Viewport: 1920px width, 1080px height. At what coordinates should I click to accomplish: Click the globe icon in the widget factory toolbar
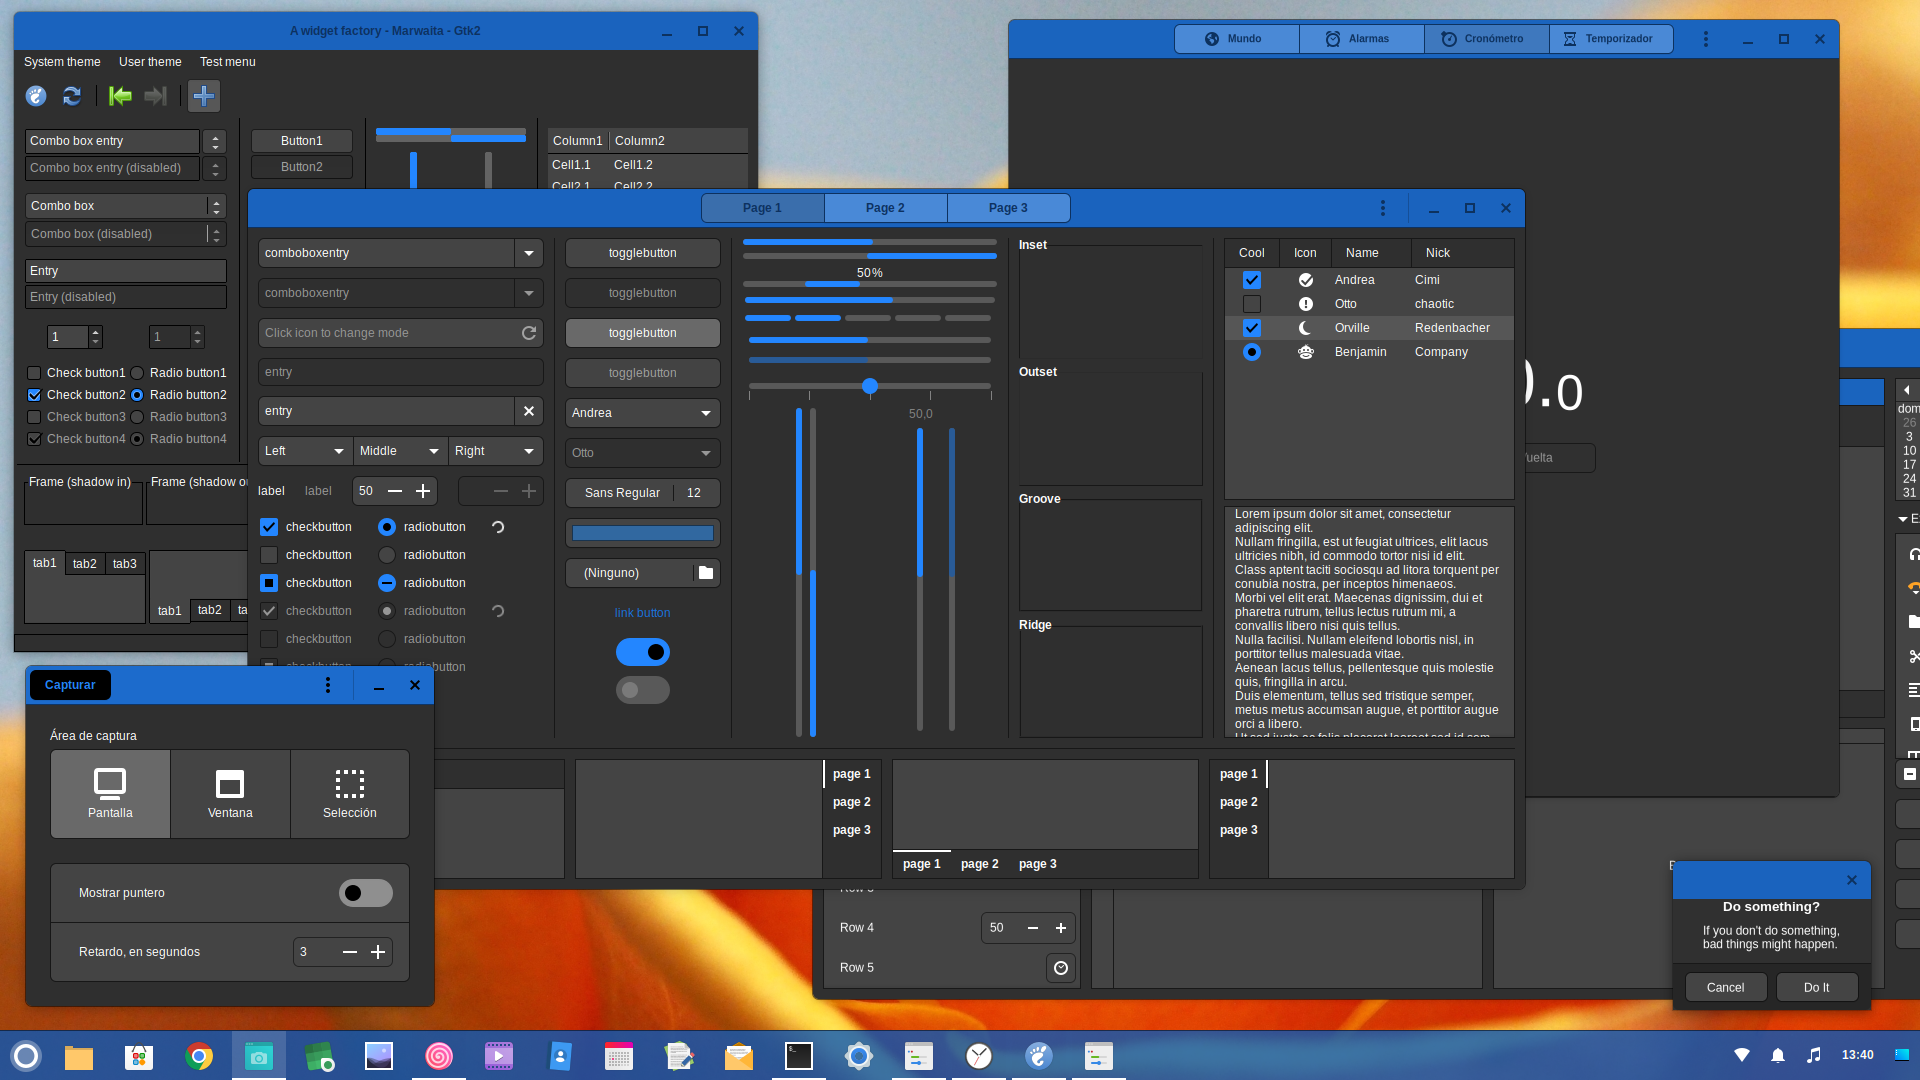(35, 96)
